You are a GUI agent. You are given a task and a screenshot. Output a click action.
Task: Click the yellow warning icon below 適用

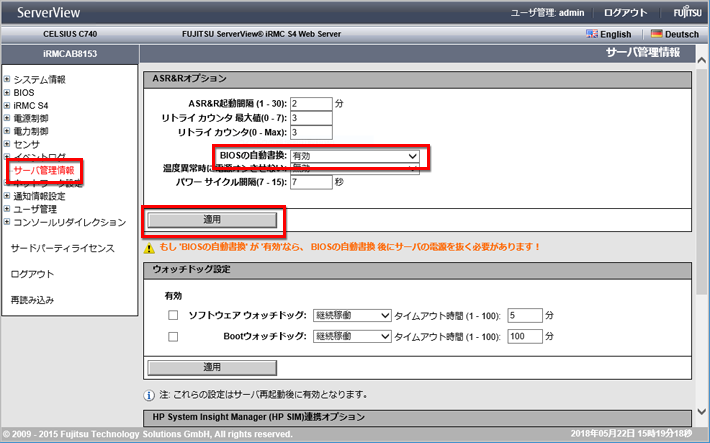[148, 246]
